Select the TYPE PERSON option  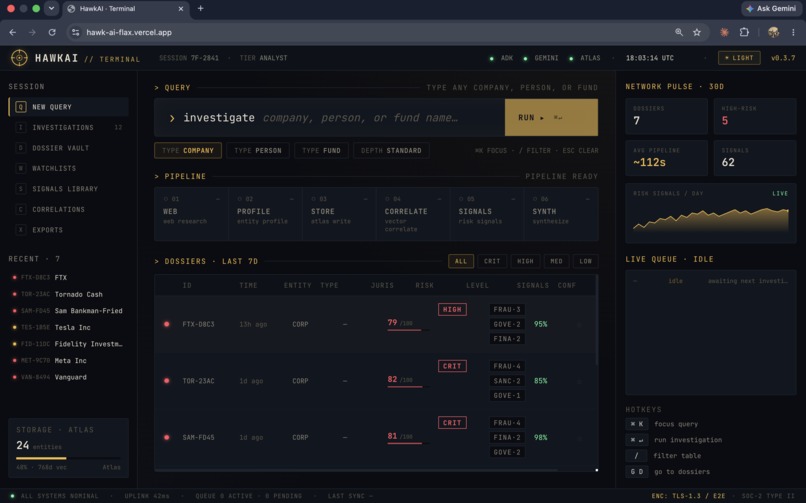258,151
